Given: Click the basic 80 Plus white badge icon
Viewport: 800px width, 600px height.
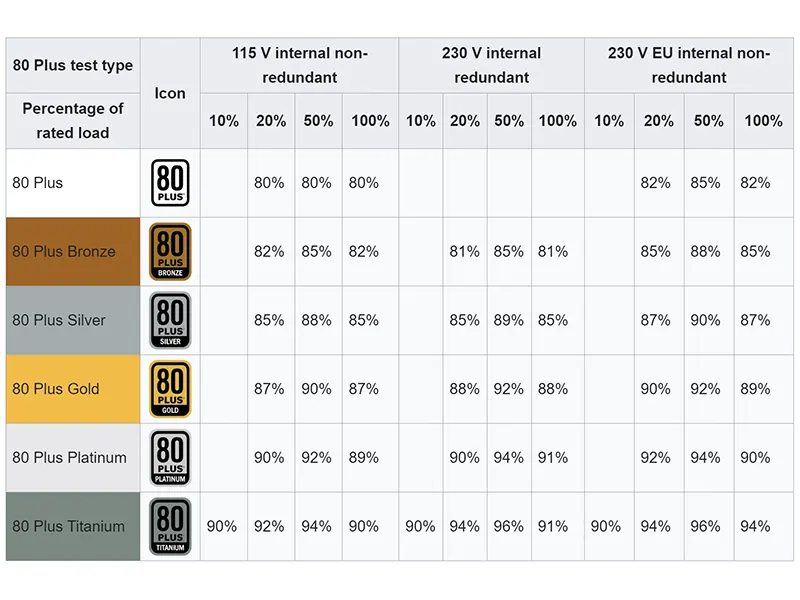Looking at the screenshot, I should click(x=170, y=183).
